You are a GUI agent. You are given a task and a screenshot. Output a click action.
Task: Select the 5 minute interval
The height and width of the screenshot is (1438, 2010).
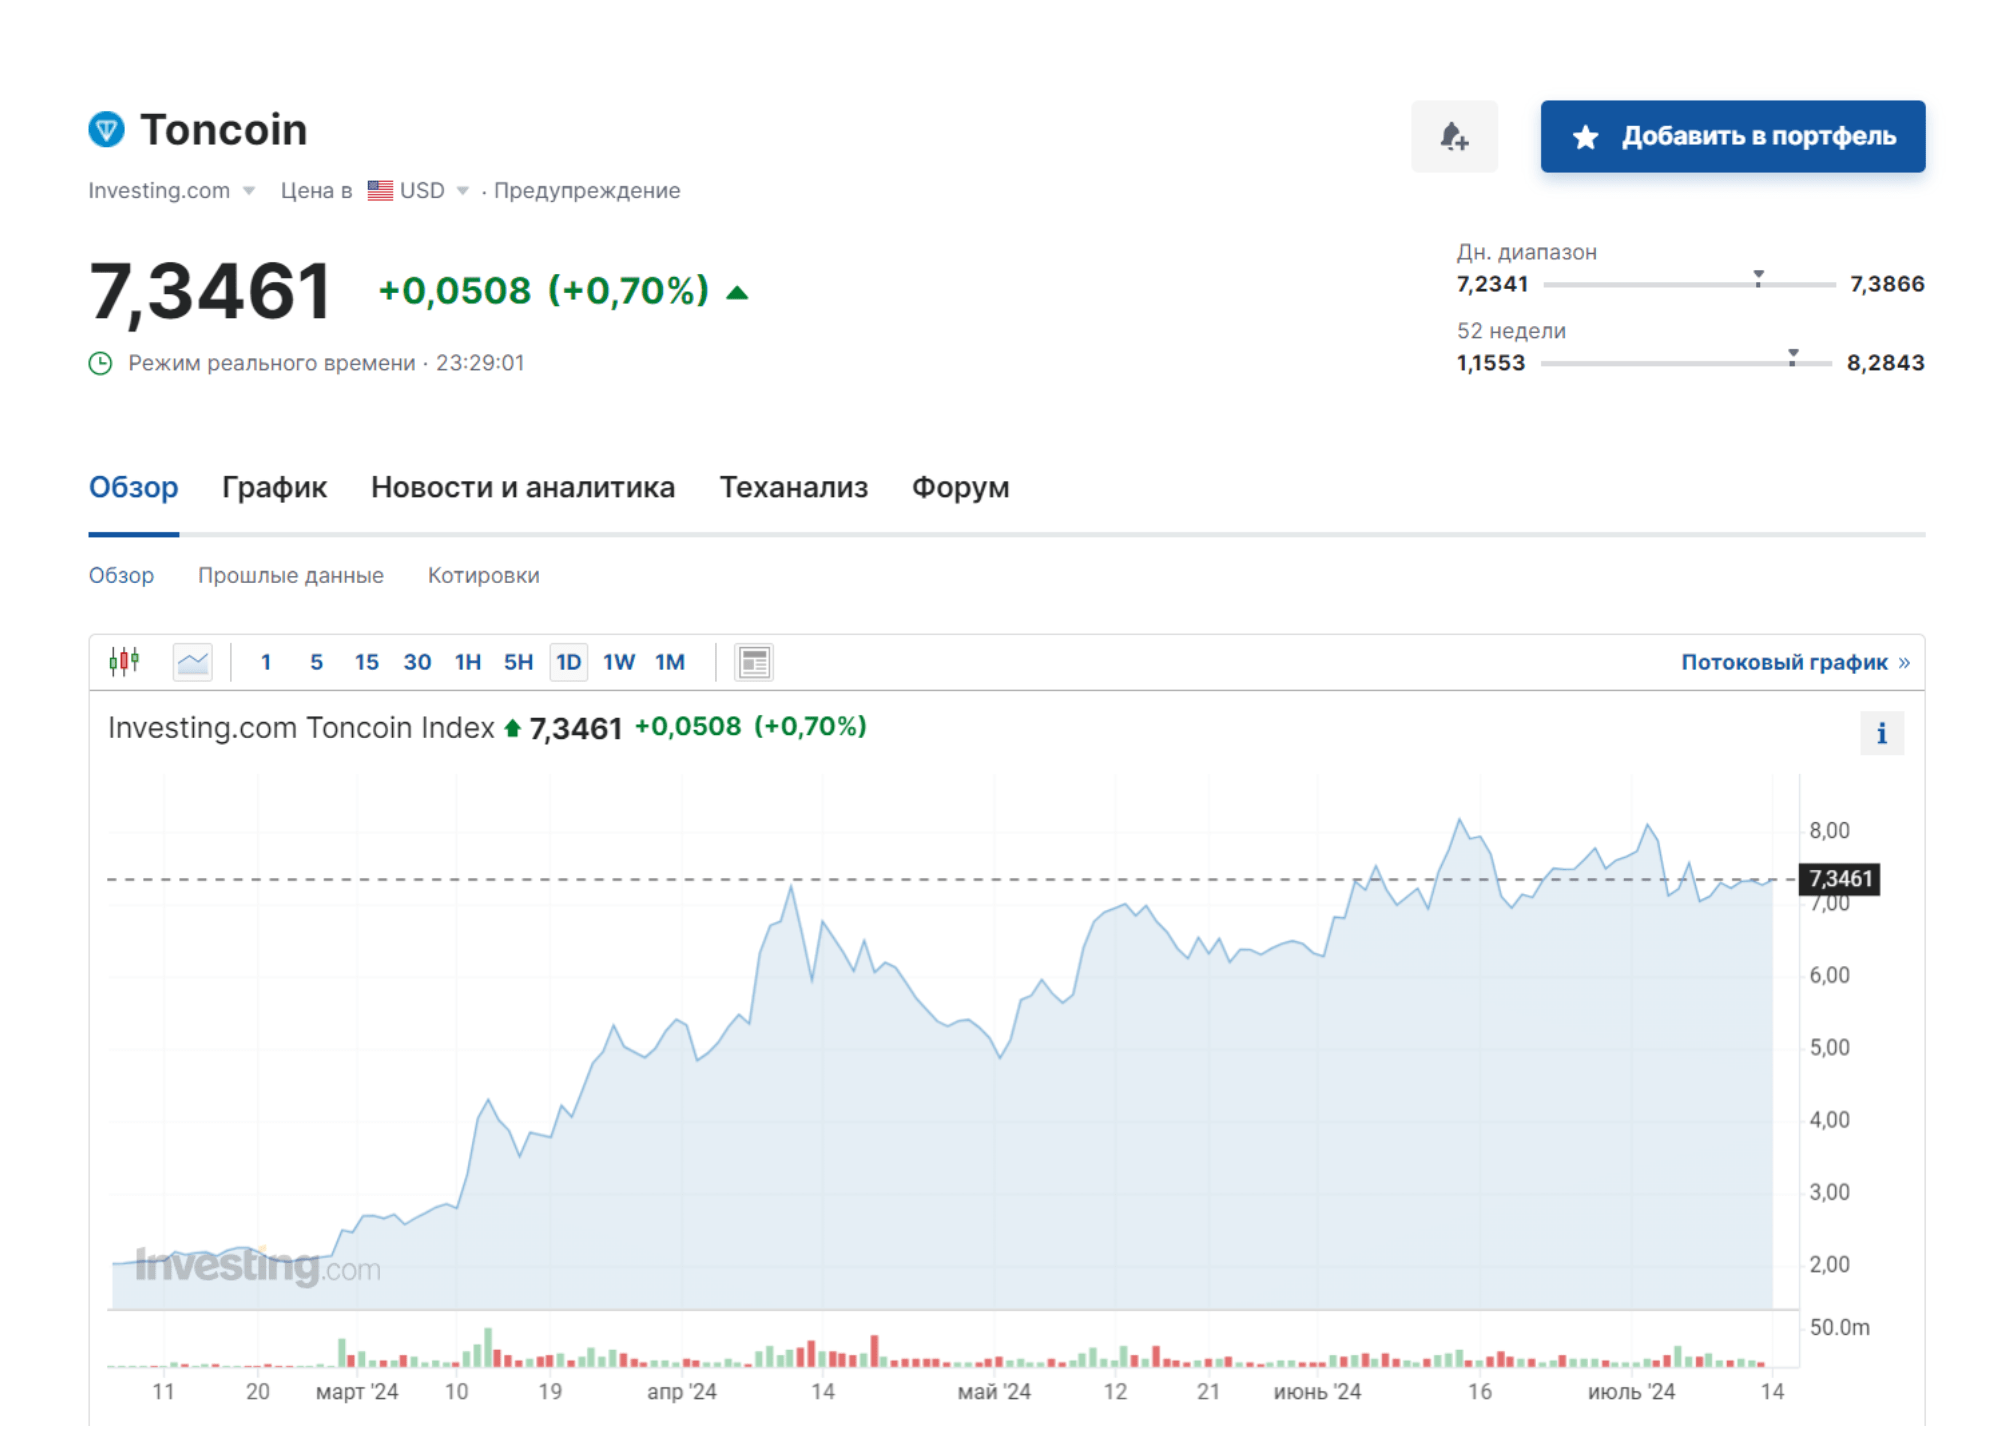pos(316,661)
